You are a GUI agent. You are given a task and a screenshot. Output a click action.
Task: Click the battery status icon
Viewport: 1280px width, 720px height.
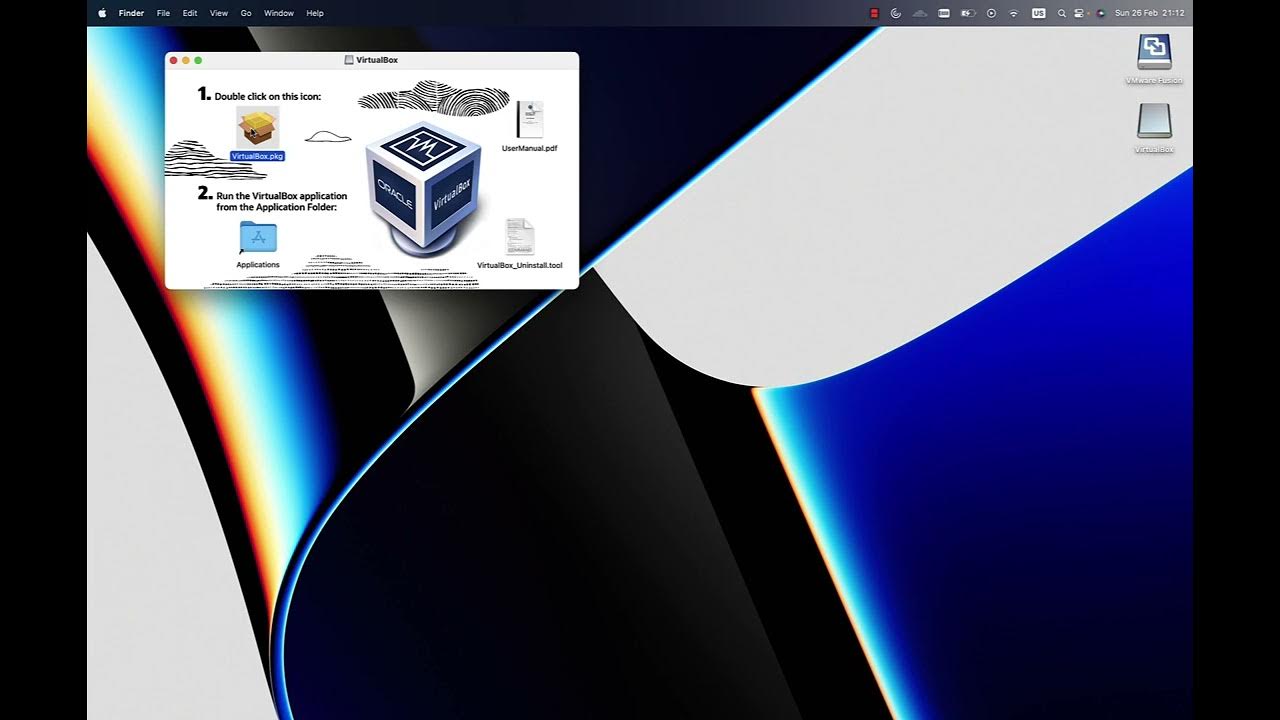(968, 13)
